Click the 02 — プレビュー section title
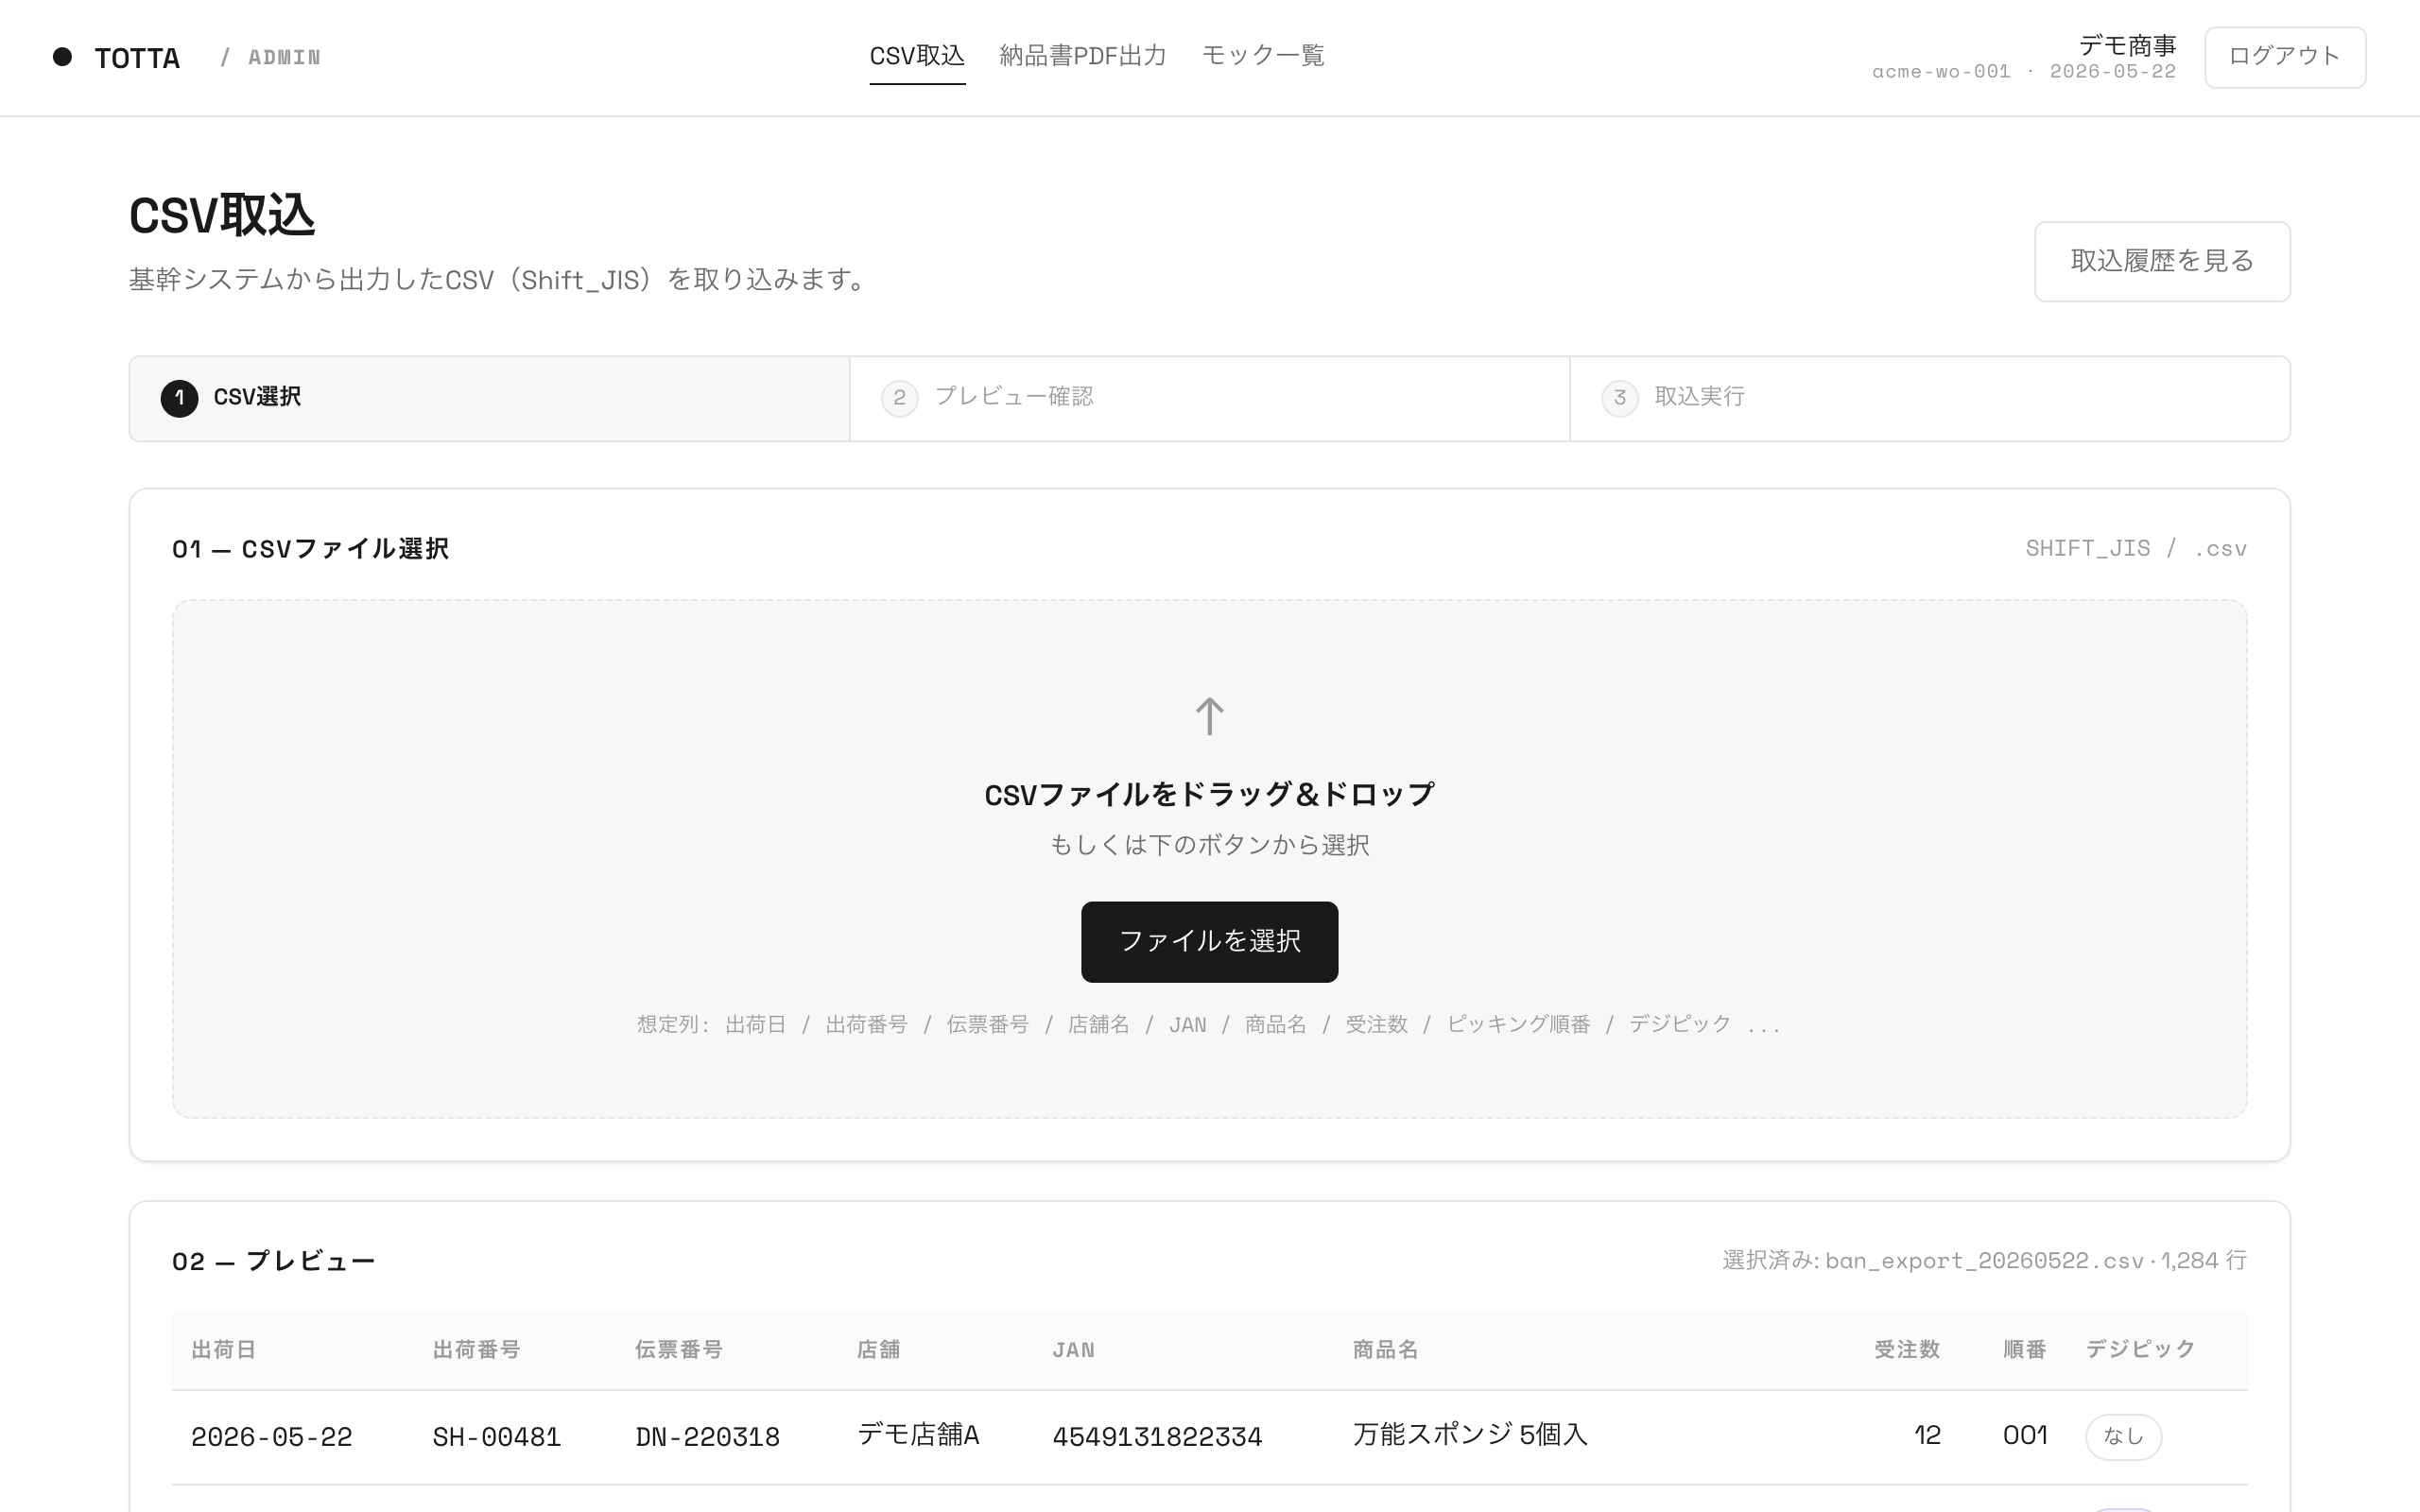This screenshot has height=1512, width=2420. click(274, 1261)
